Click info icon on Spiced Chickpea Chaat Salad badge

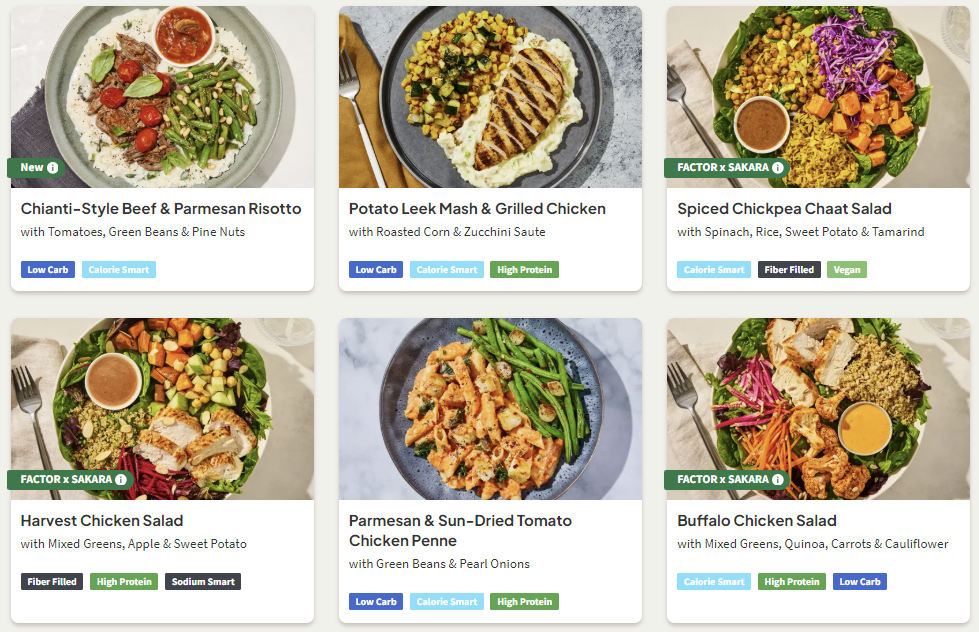pyautogui.click(x=777, y=168)
